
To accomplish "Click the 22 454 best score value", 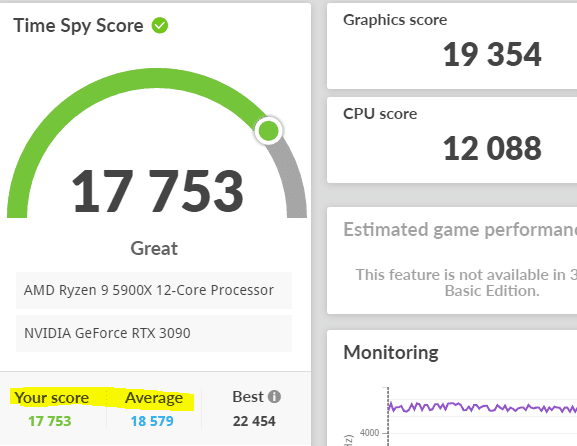I will click(254, 421).
